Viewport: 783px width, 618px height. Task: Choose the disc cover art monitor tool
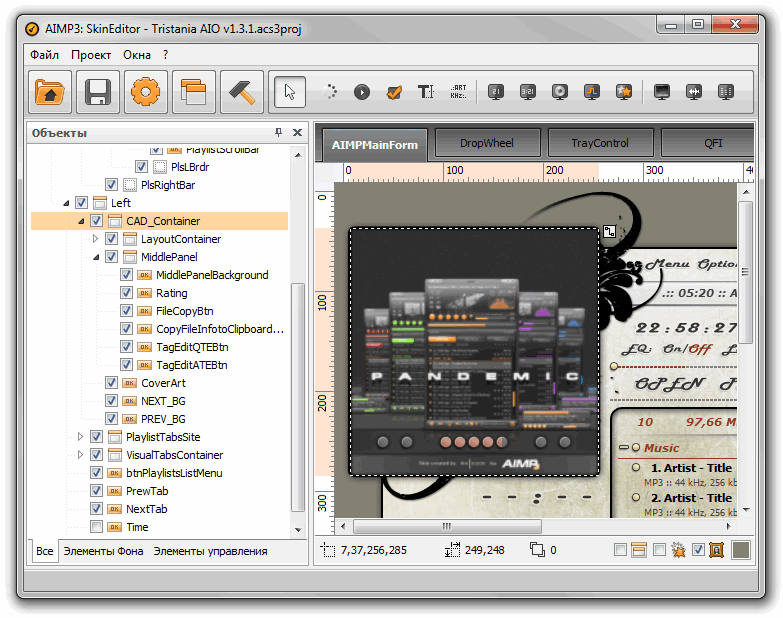[560, 92]
